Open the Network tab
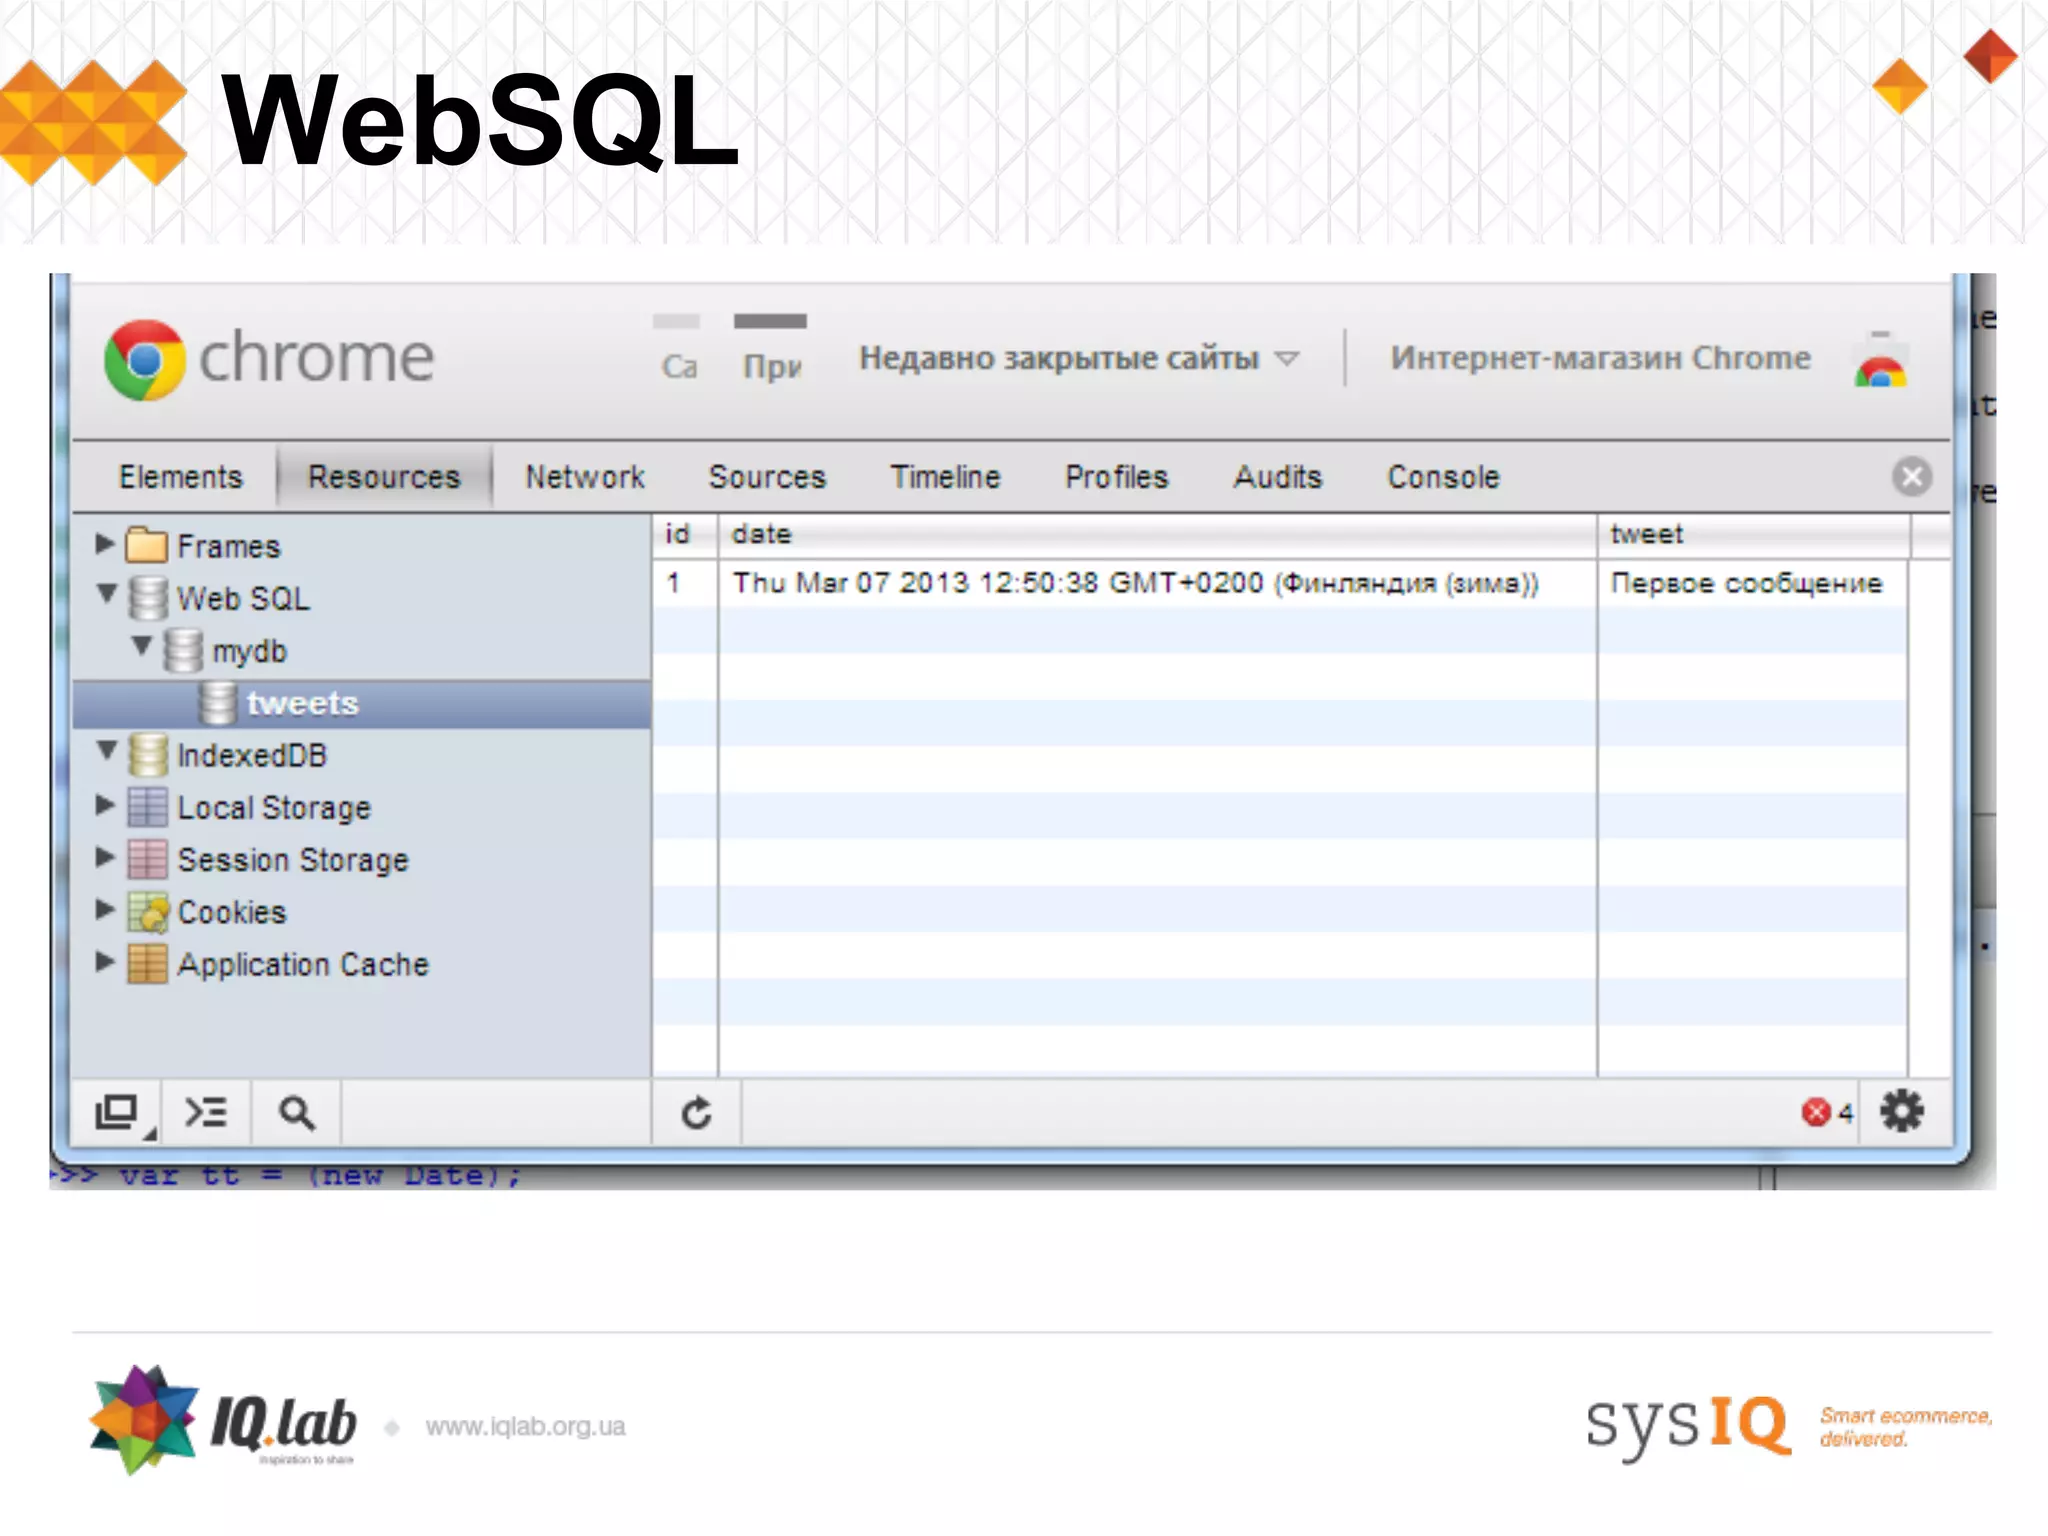 pyautogui.click(x=585, y=477)
